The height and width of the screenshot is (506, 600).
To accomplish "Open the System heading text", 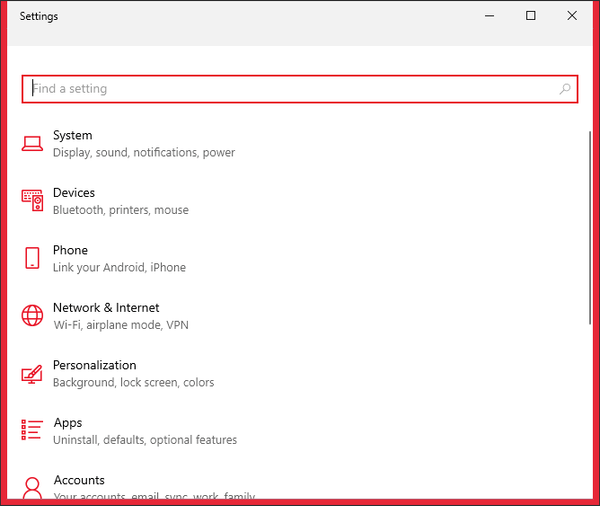I will pyautogui.click(x=72, y=135).
